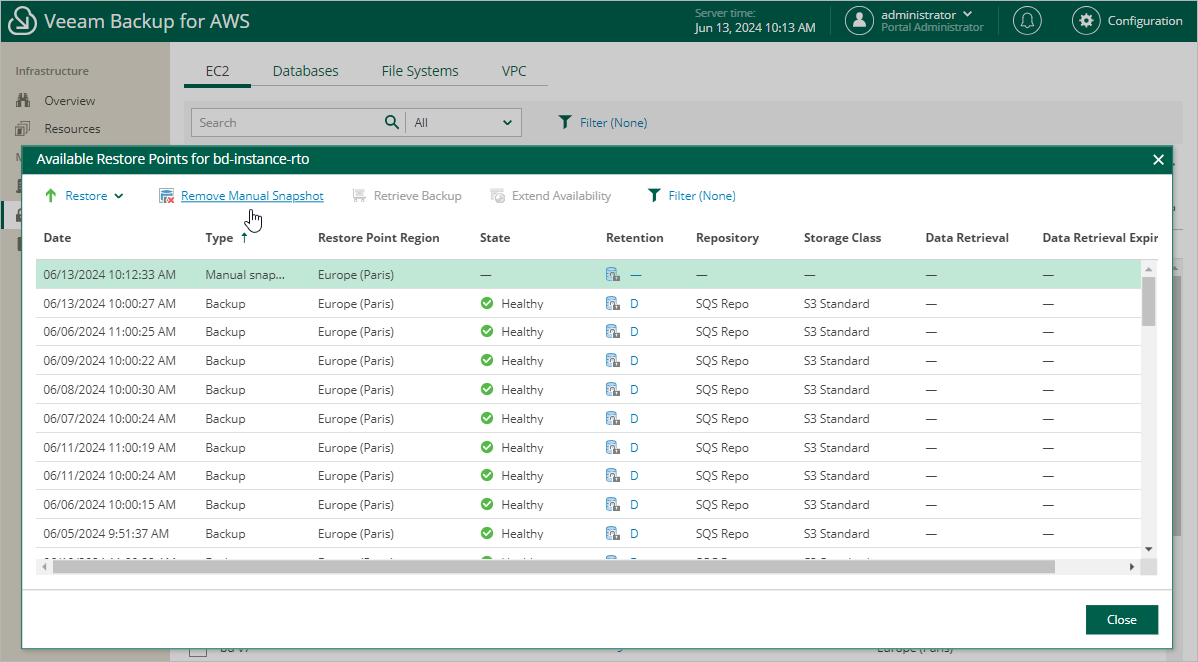Switch to the EC2 tab

click(217, 71)
